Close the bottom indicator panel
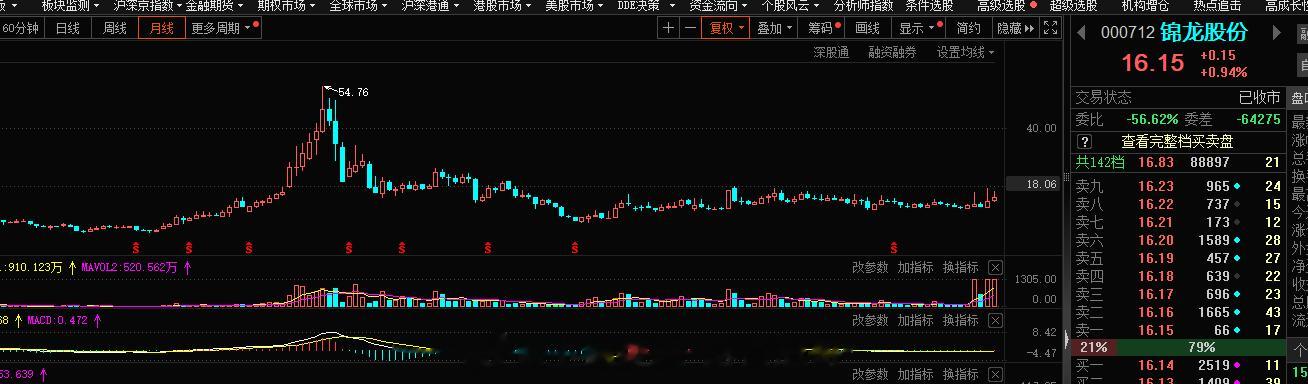 pyautogui.click(x=995, y=375)
